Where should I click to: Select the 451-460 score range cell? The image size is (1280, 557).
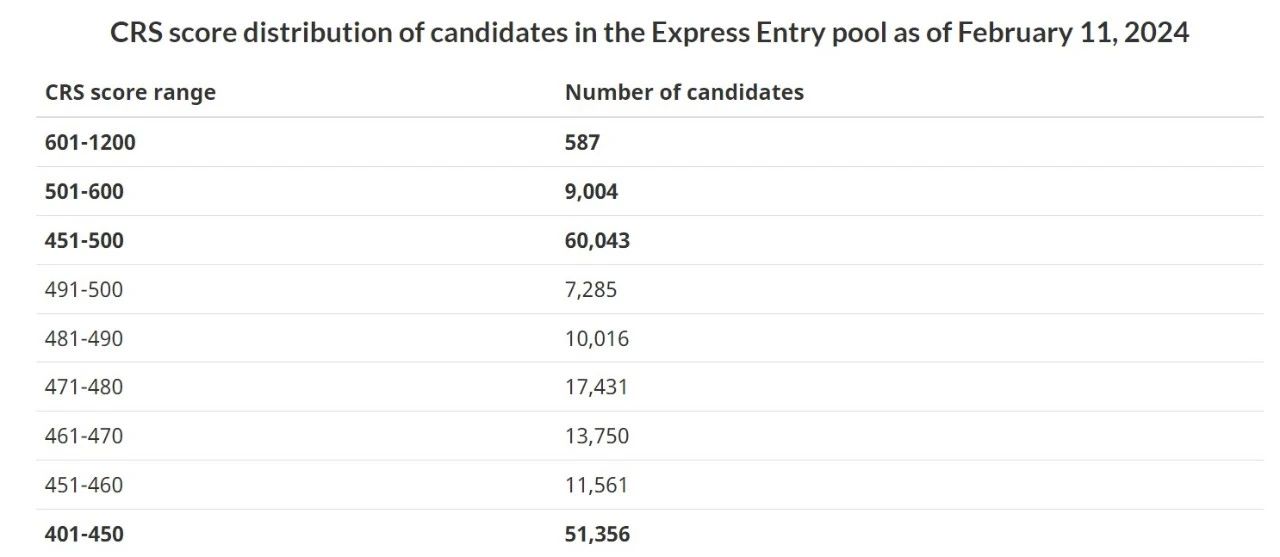(84, 485)
